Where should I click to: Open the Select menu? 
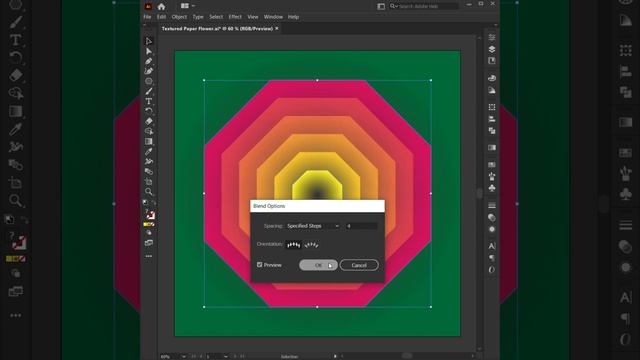click(216, 17)
